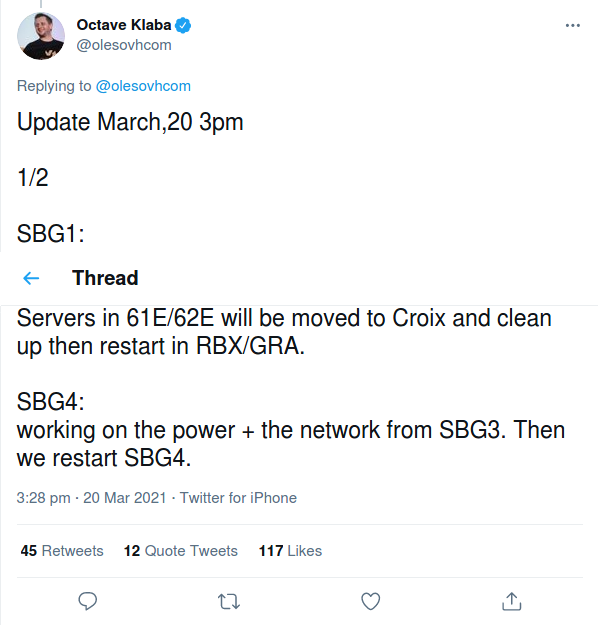Click the reply speech bubble icon
This screenshot has height=625, width=598.
pyautogui.click(x=88, y=601)
